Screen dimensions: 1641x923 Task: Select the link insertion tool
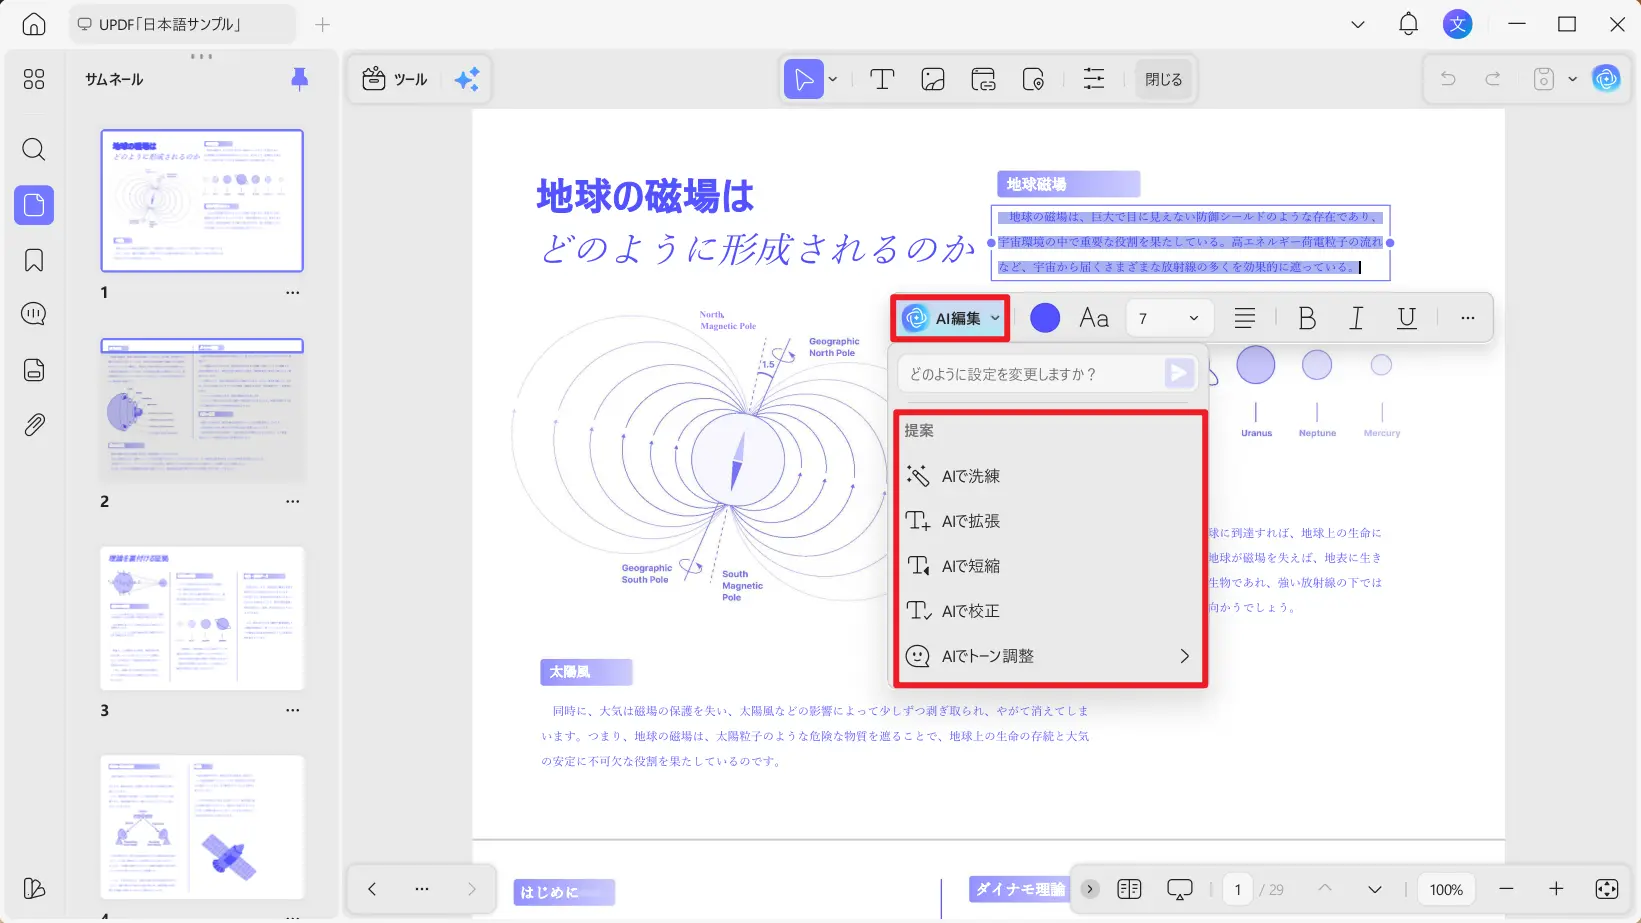pos(983,79)
